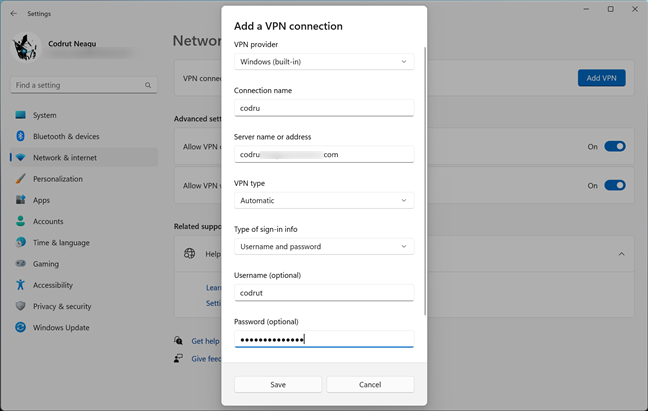Click the Password (optional) field

point(324,339)
